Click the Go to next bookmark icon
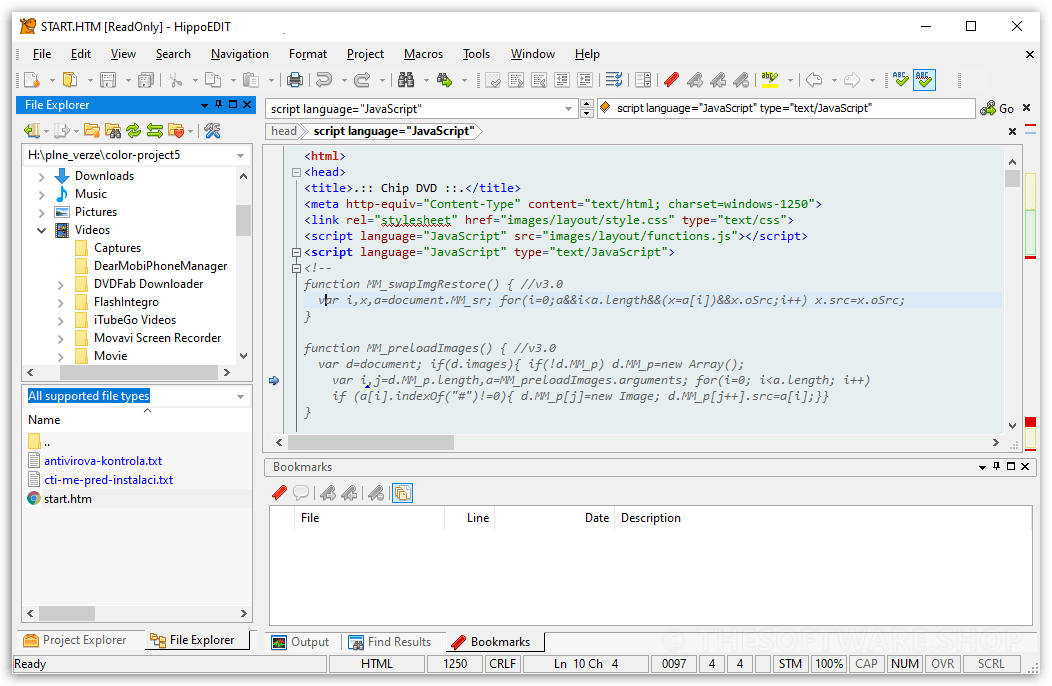The height and width of the screenshot is (686, 1052). (x=695, y=80)
